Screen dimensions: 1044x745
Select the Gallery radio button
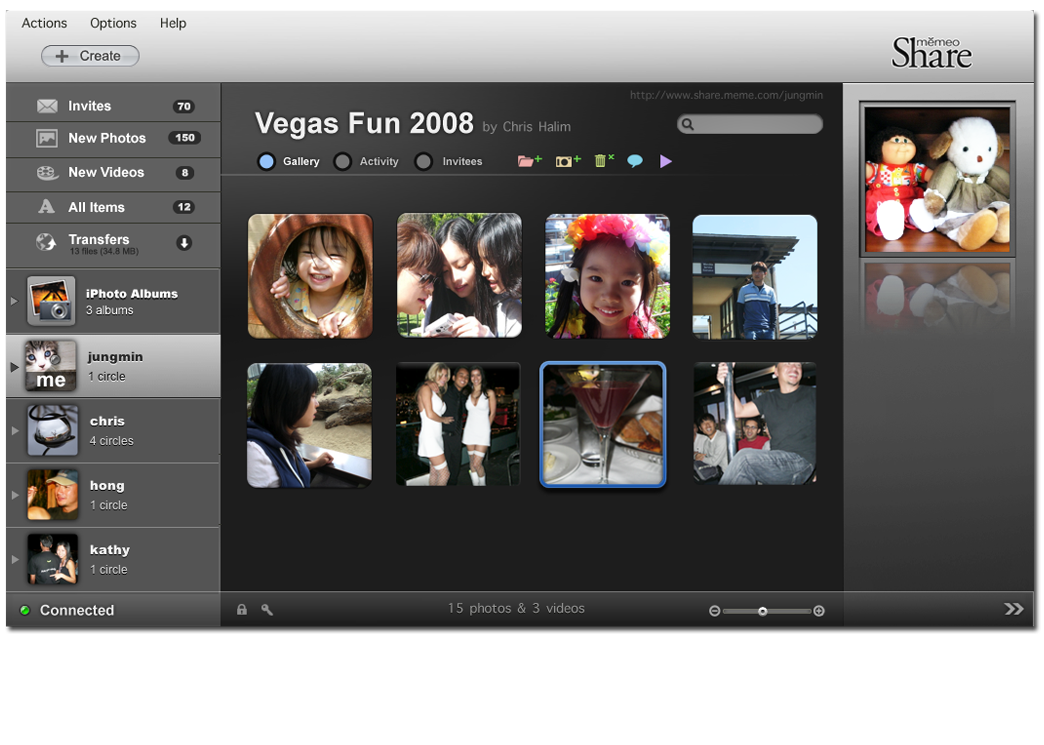tap(266, 161)
